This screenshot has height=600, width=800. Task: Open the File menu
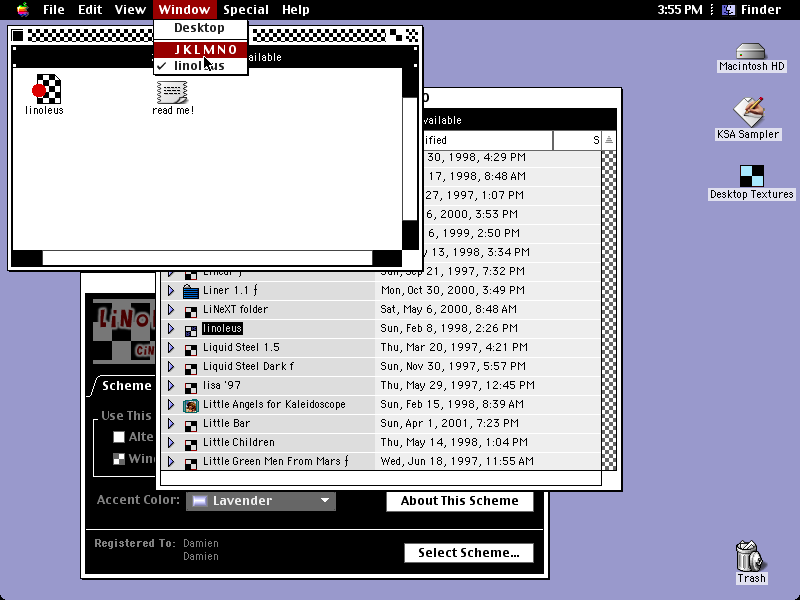(54, 10)
